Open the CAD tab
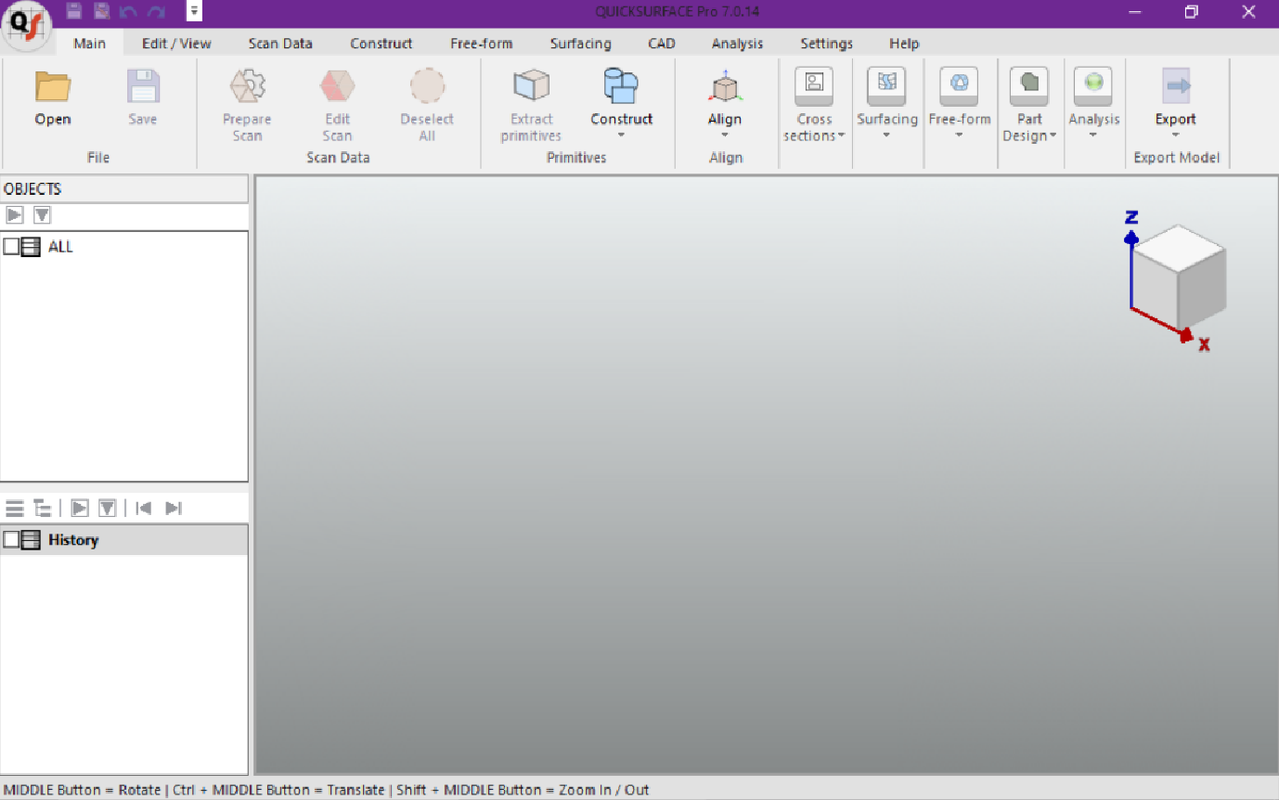Screen dimensions: 1279x800 click(x=661, y=43)
